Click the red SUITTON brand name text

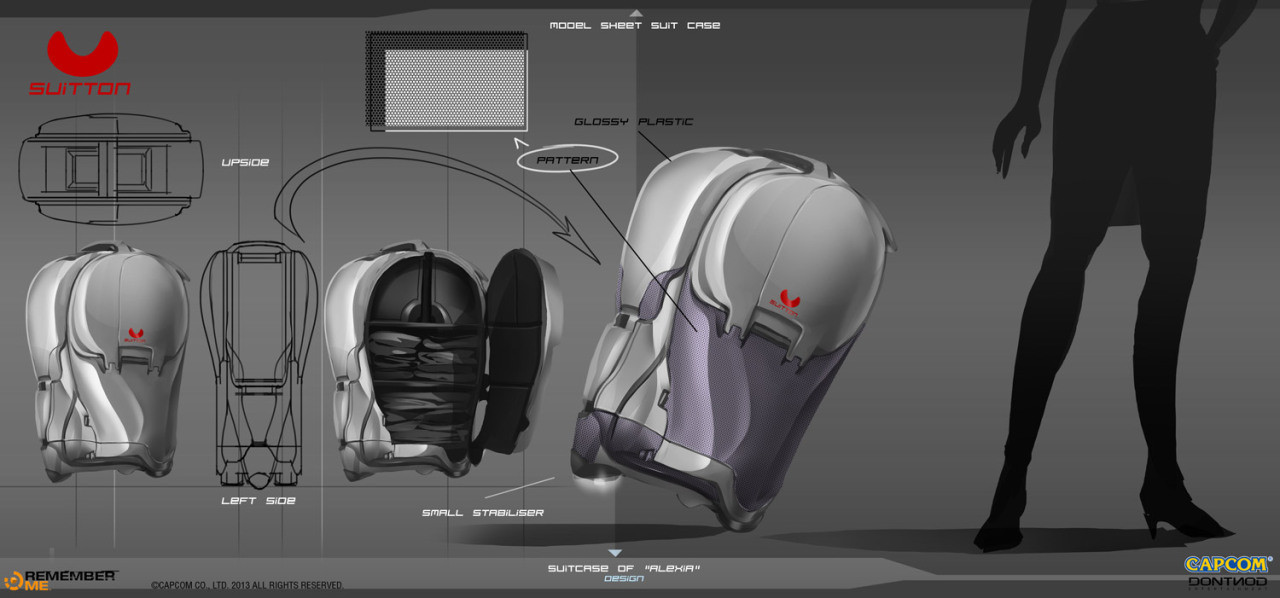point(80,88)
